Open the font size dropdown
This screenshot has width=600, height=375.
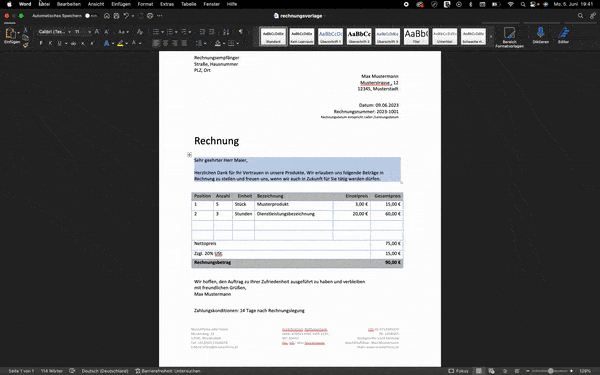[83, 32]
